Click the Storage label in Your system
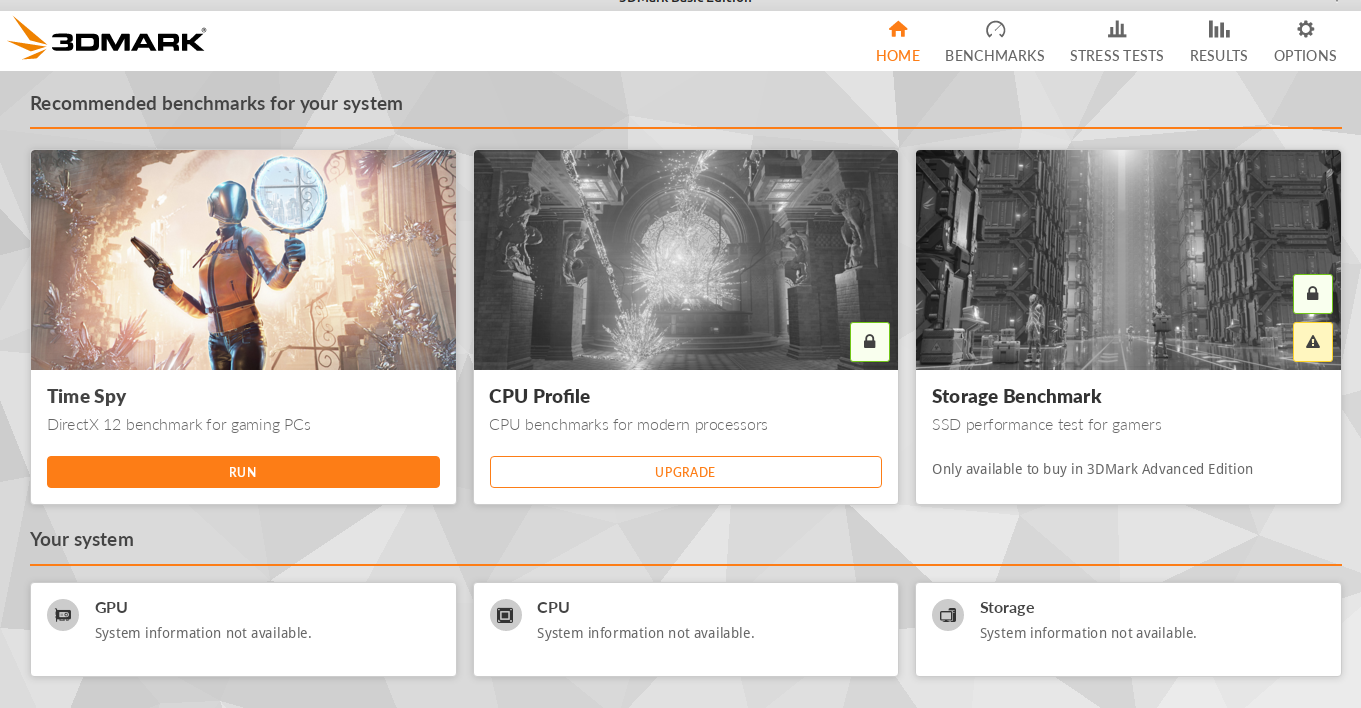Screen dimensions: 1361x708 1007,607
